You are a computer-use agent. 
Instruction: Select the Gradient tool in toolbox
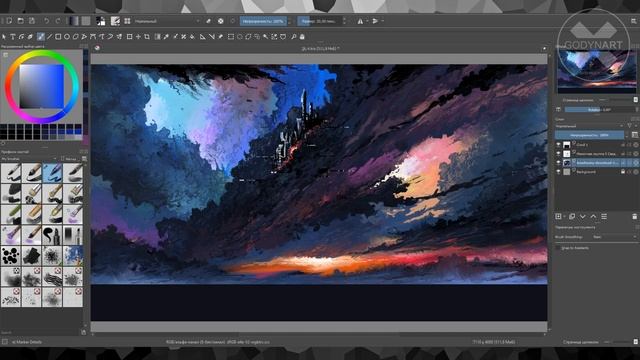158,37
